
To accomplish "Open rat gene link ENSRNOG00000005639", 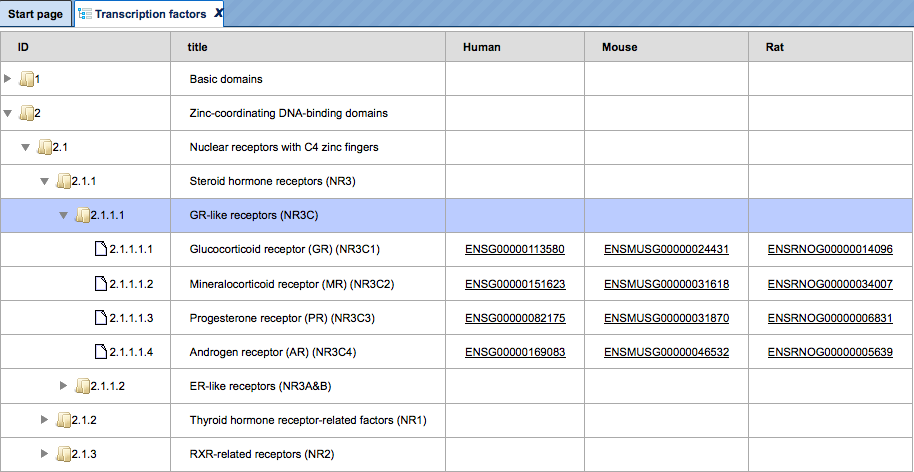I will coord(830,352).
